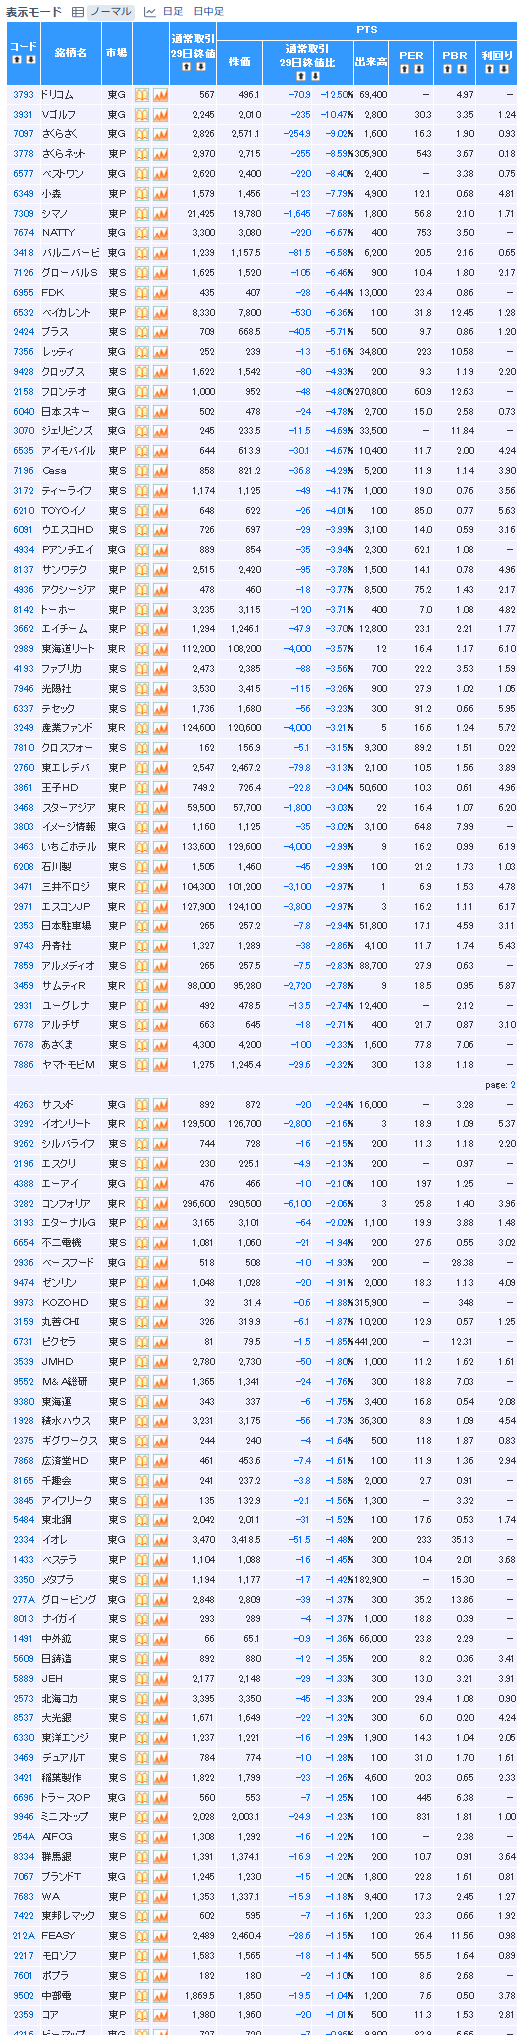Open chart icon for 積水ハウス row
Screen dimensions: 521x2035
160,1421
